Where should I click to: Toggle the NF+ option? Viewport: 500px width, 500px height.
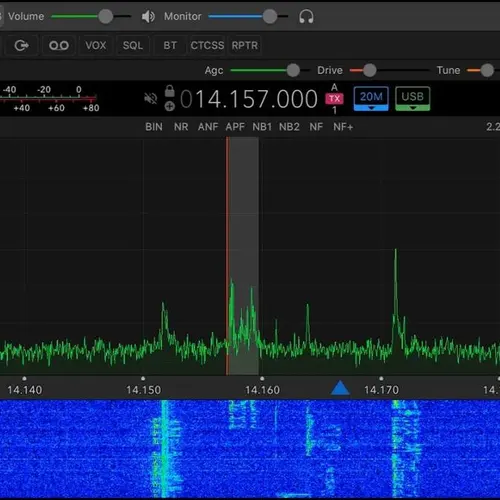(343, 127)
